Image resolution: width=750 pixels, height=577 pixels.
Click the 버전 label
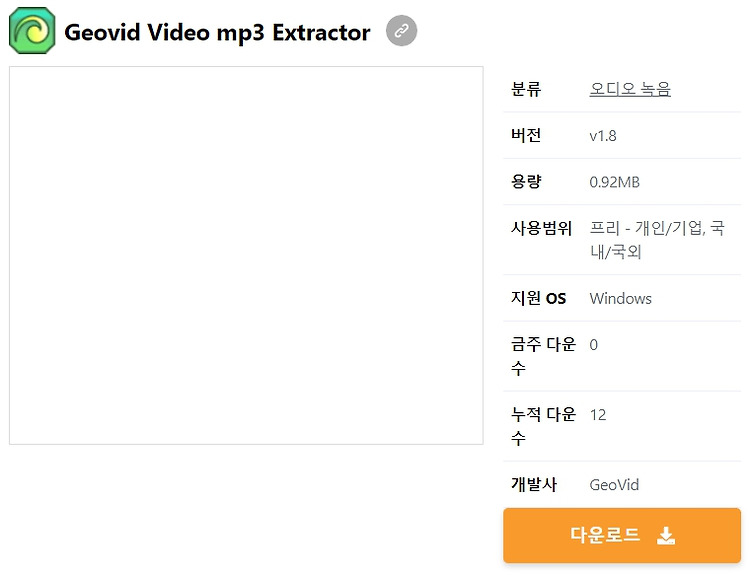526,135
